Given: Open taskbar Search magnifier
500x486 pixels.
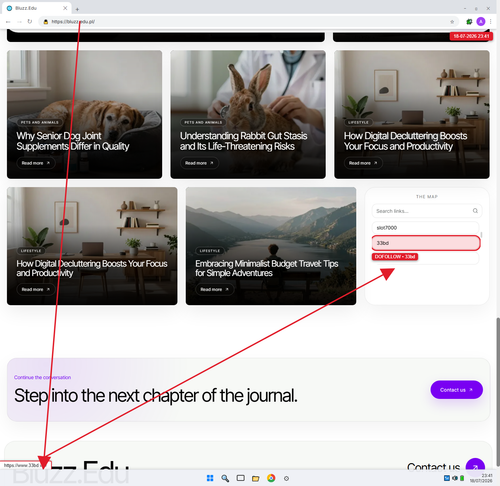Looking at the screenshot, I should pyautogui.click(x=225, y=478).
